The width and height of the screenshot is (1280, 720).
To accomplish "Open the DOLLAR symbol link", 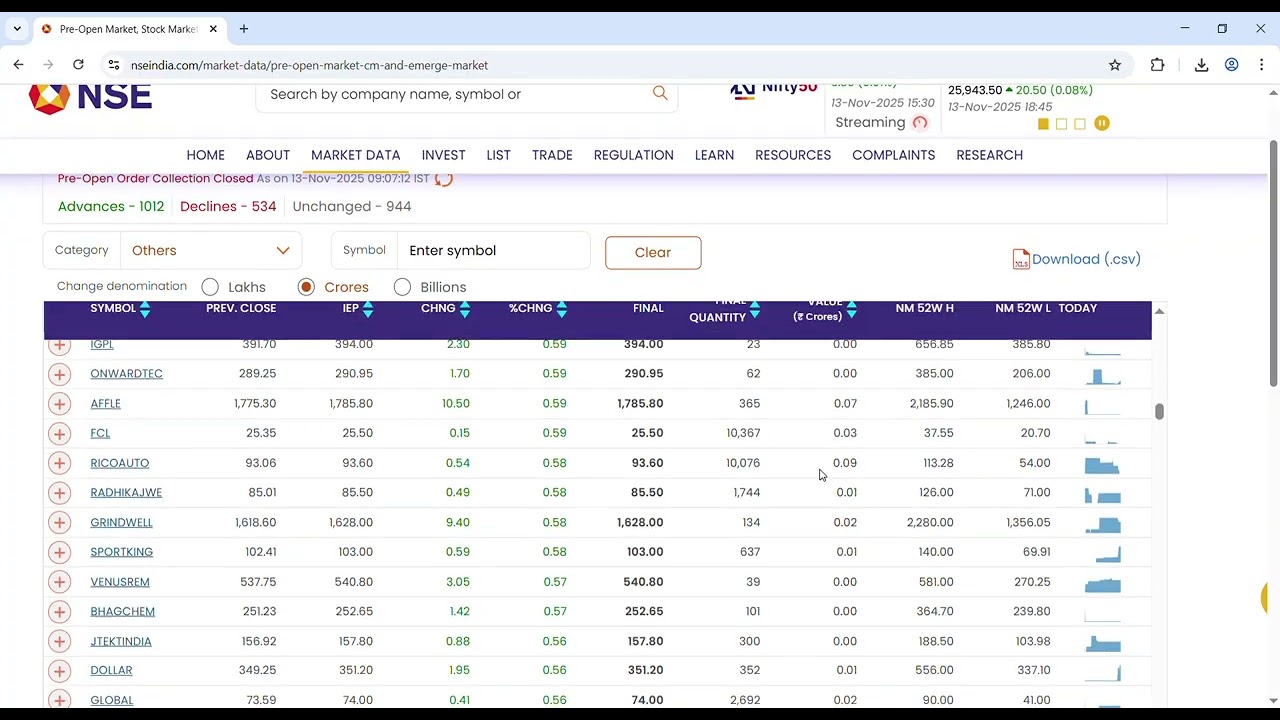I will pyautogui.click(x=111, y=670).
